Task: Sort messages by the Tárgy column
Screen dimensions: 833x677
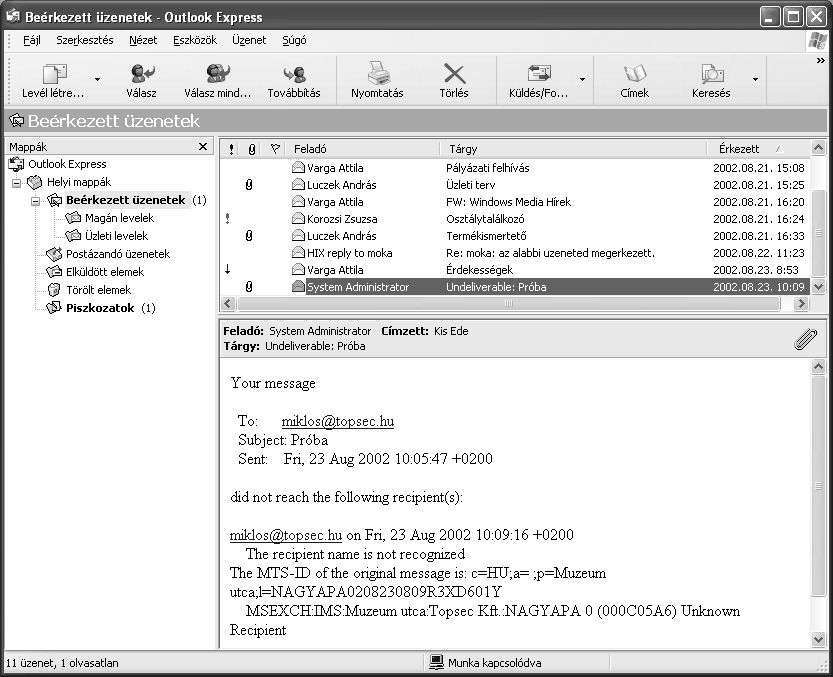Action: point(574,149)
